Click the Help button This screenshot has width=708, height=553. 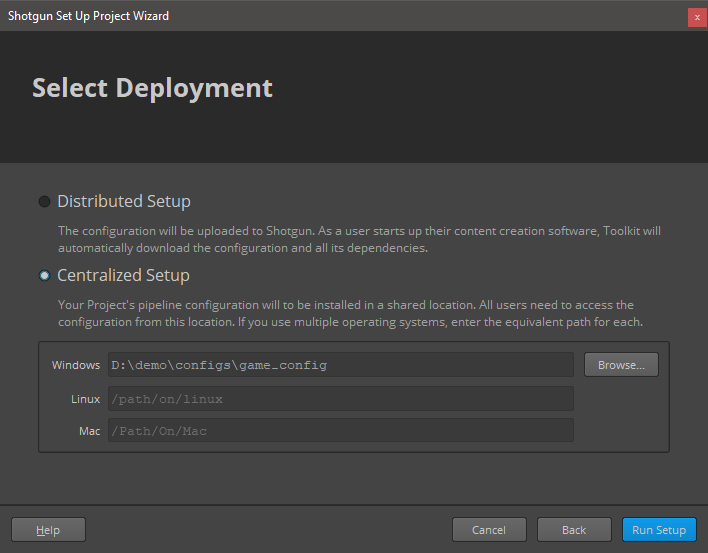[x=48, y=530]
